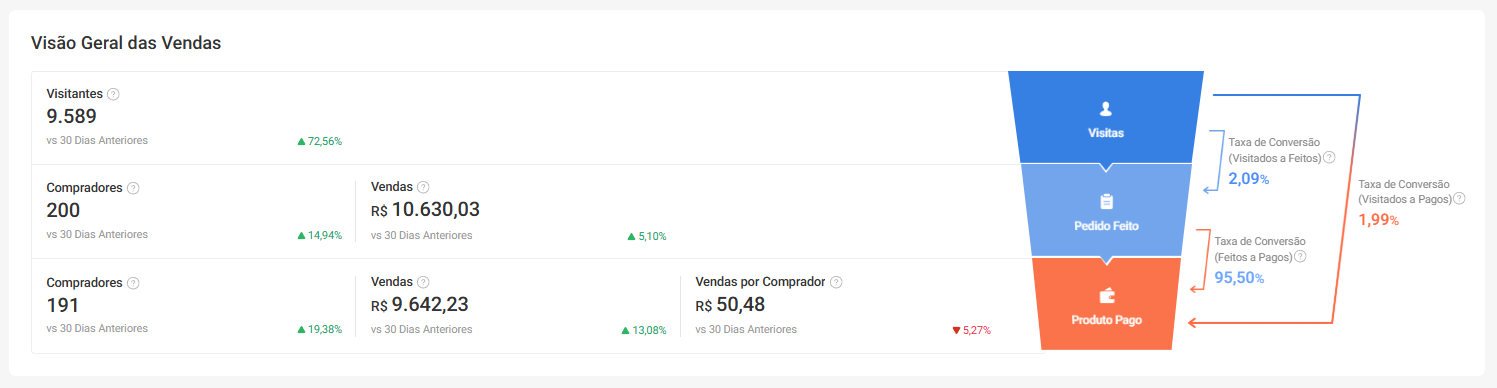The width and height of the screenshot is (1497, 388).
Task: Click help icon for Visitados a Pagos conversion
Action: pyautogui.click(x=1459, y=199)
